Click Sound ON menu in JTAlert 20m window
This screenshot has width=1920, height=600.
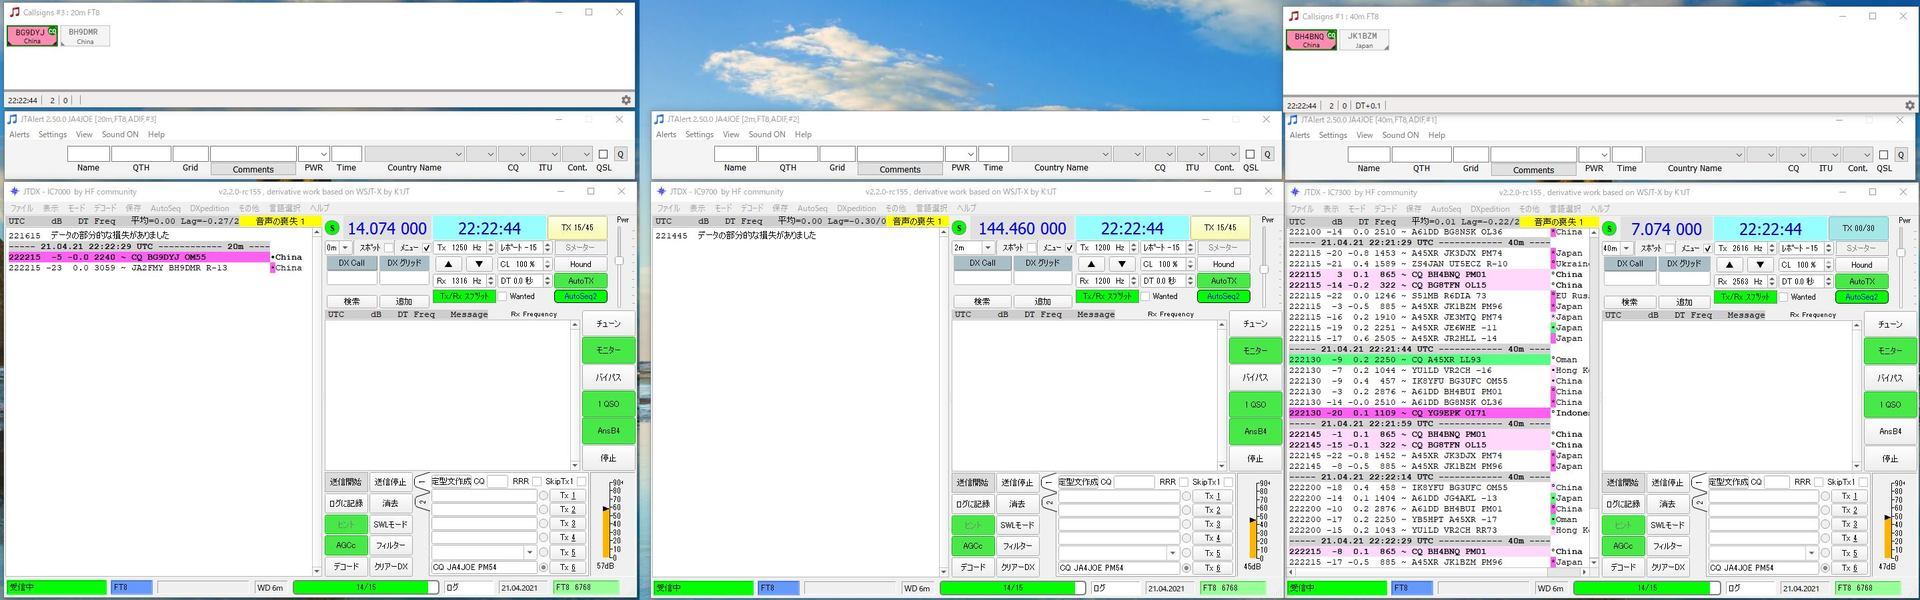[120, 134]
